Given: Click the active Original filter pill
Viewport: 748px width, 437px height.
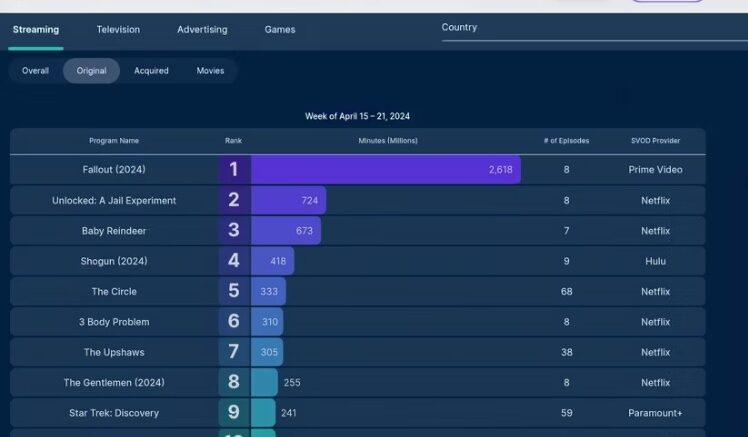Looking at the screenshot, I should point(91,71).
